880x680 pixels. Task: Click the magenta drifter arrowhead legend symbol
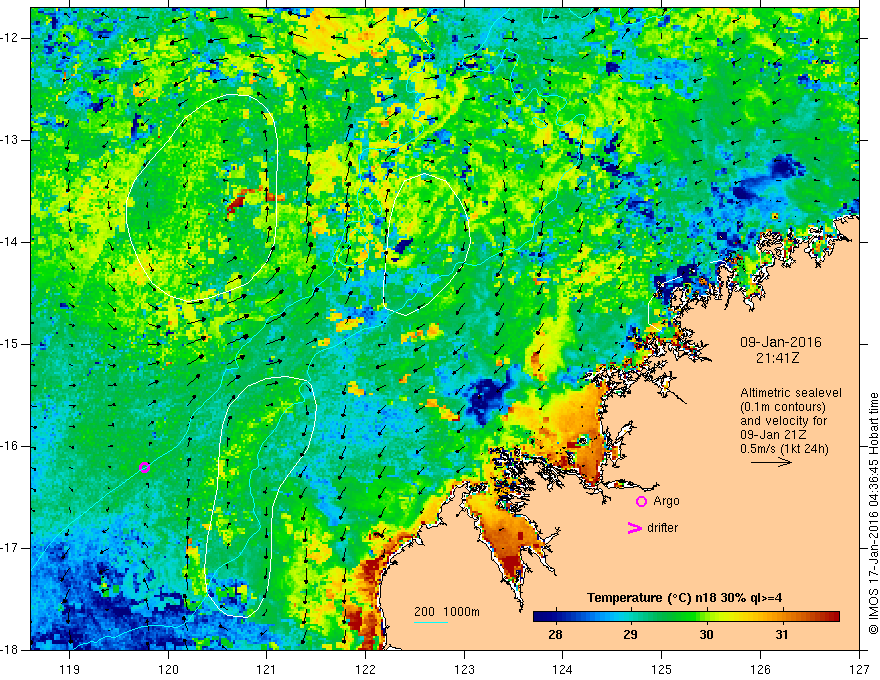pyautogui.click(x=634, y=528)
